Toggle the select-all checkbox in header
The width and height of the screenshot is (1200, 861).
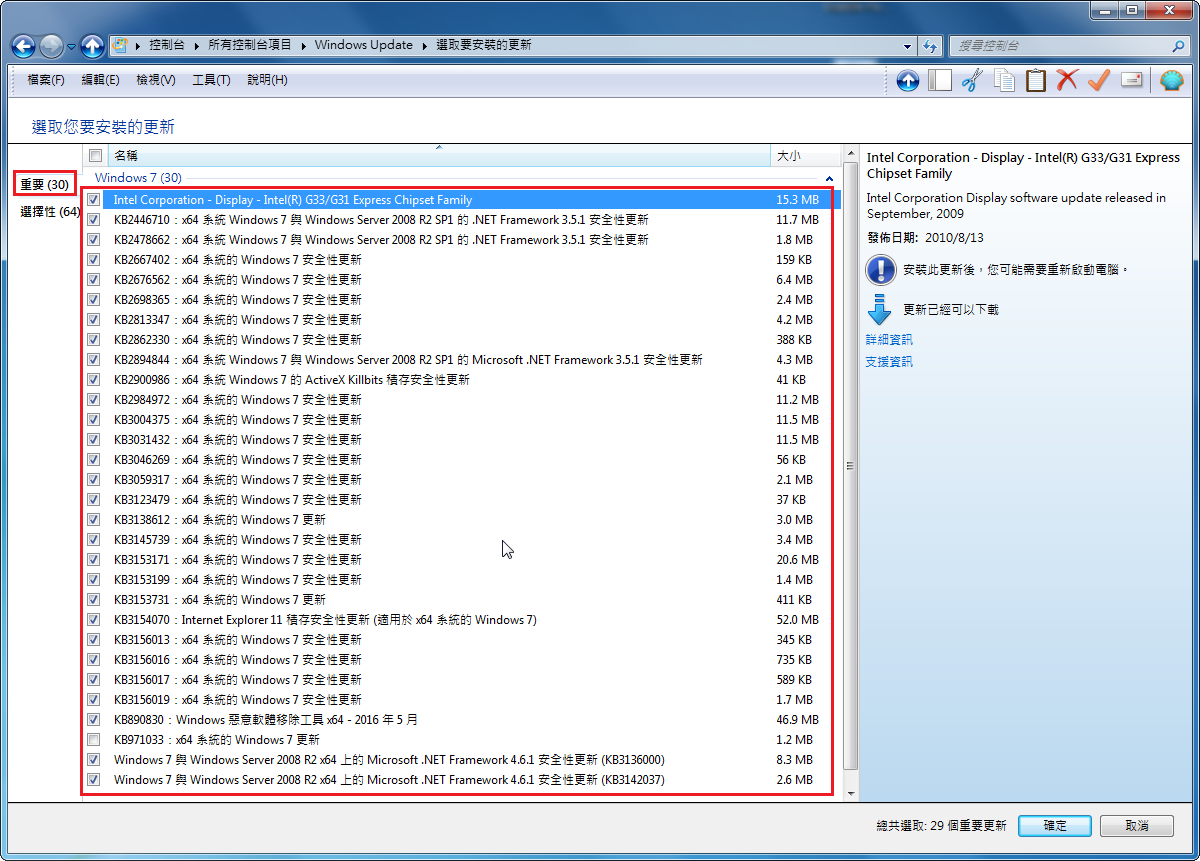coord(95,156)
